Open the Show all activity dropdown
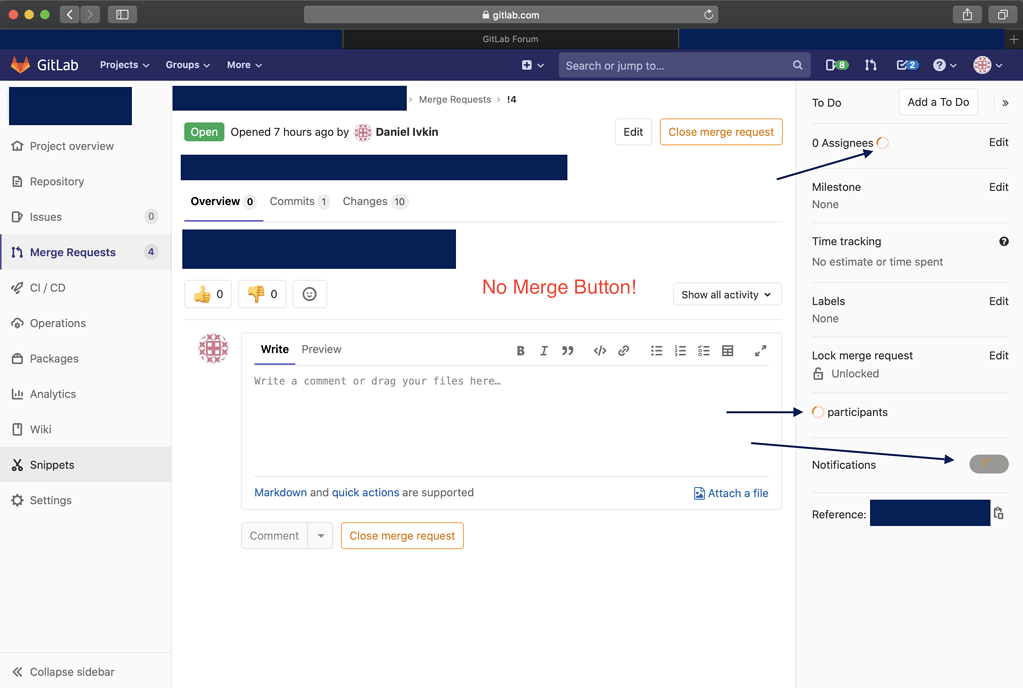The height and width of the screenshot is (688, 1023). tap(727, 294)
